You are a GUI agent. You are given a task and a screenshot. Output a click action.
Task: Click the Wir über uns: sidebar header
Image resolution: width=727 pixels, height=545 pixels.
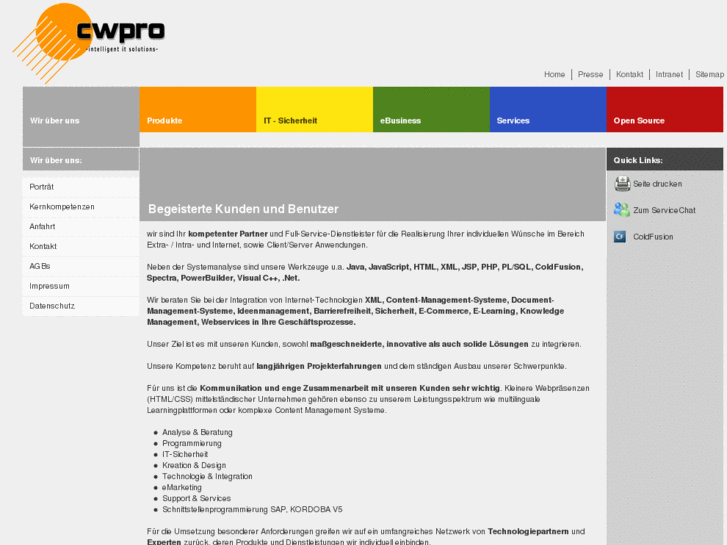click(81, 160)
